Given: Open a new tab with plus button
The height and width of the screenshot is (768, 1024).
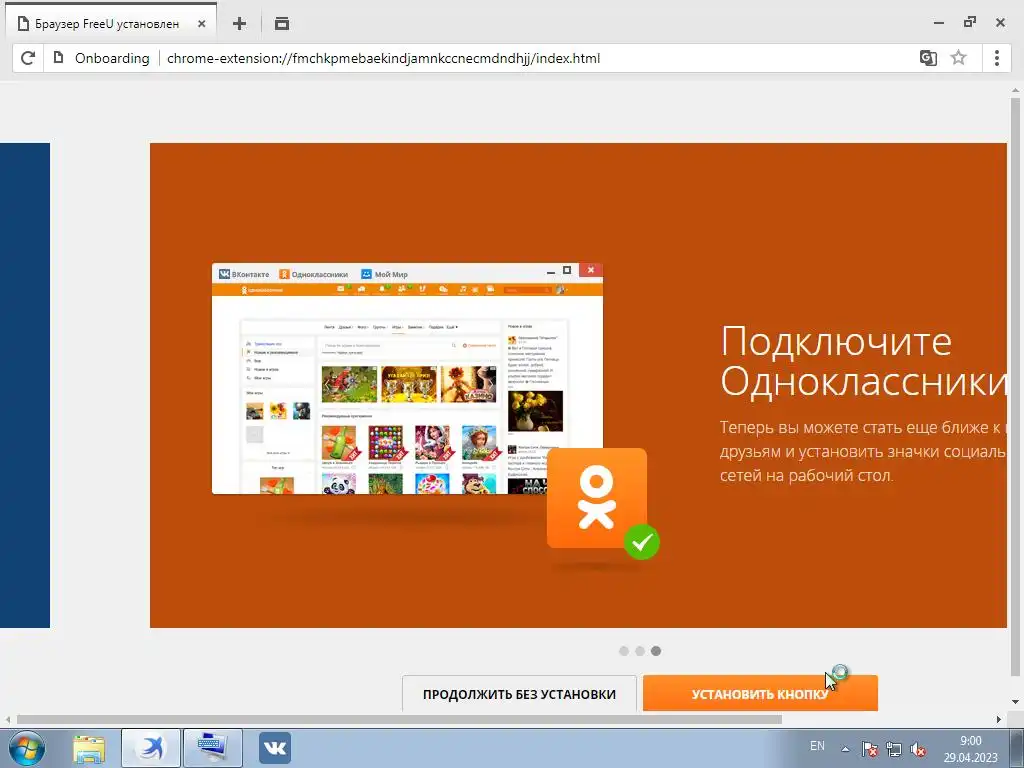Looking at the screenshot, I should coord(240,24).
